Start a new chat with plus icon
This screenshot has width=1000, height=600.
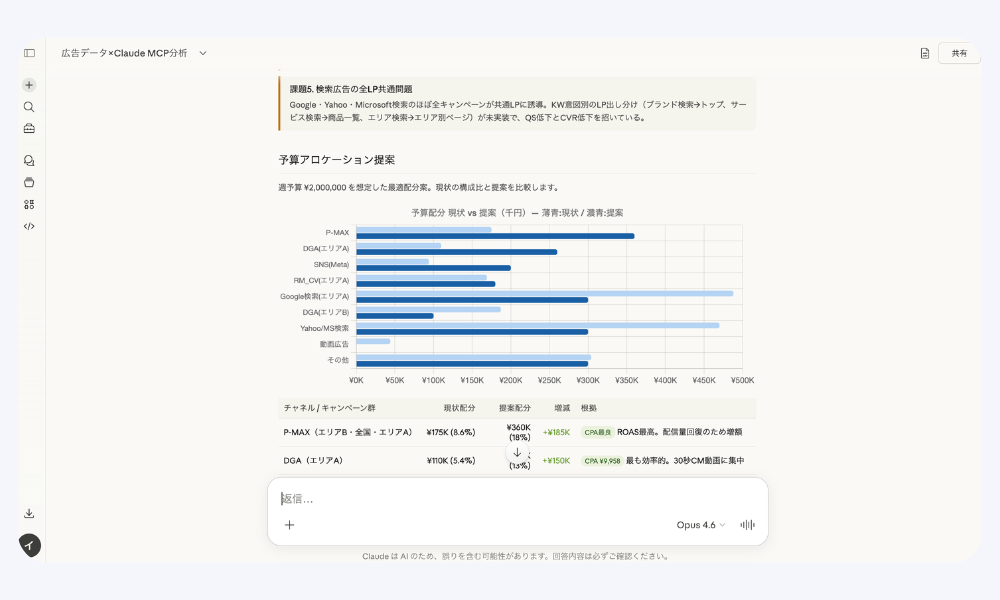[29, 85]
